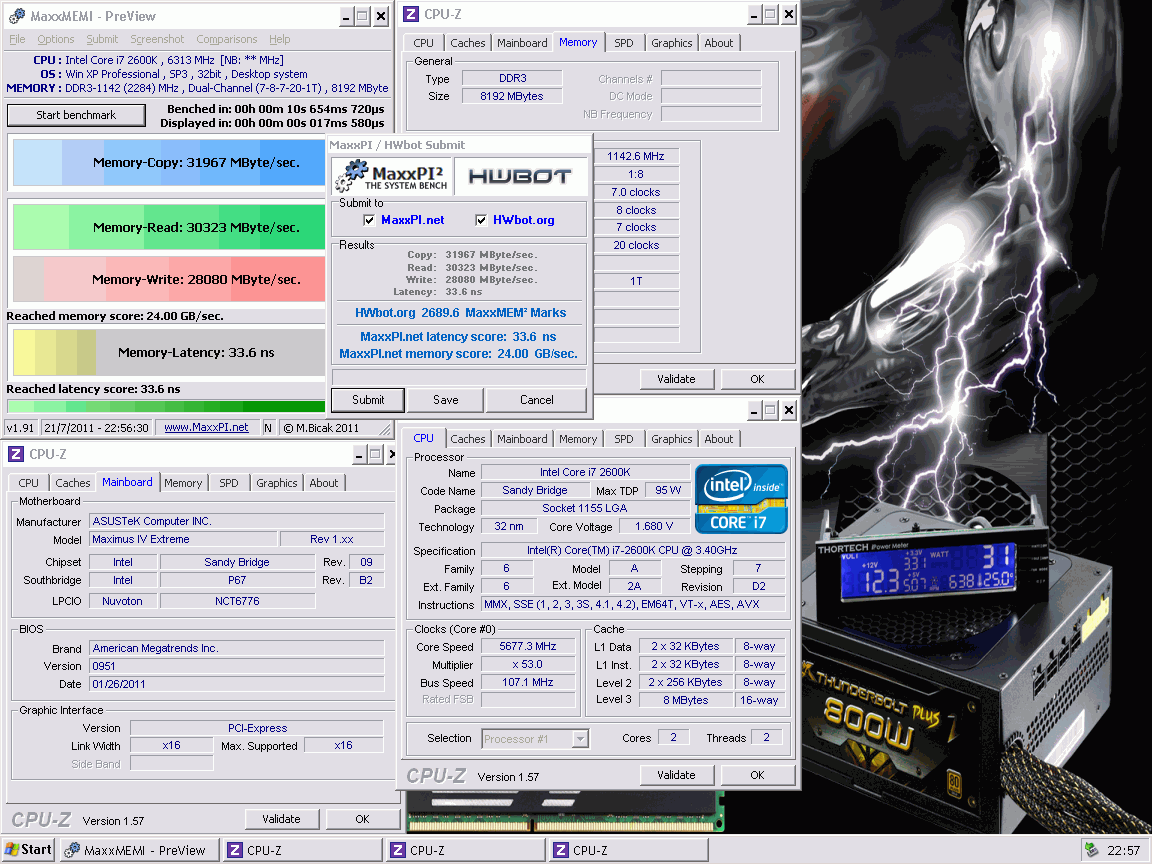The image size is (1152, 864).
Task: Switch to SPD tab in Memory CPU-Z window
Action: [x=624, y=43]
